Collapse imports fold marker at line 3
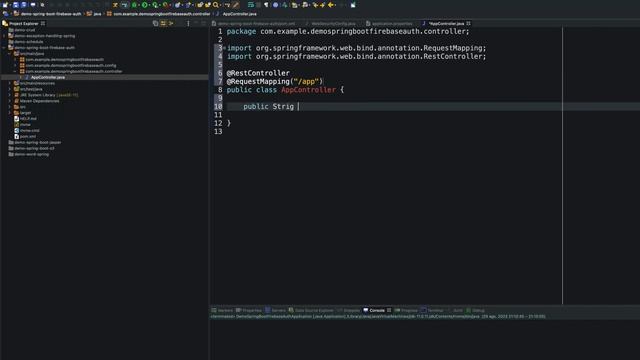640x360 pixels. (x=224, y=48)
